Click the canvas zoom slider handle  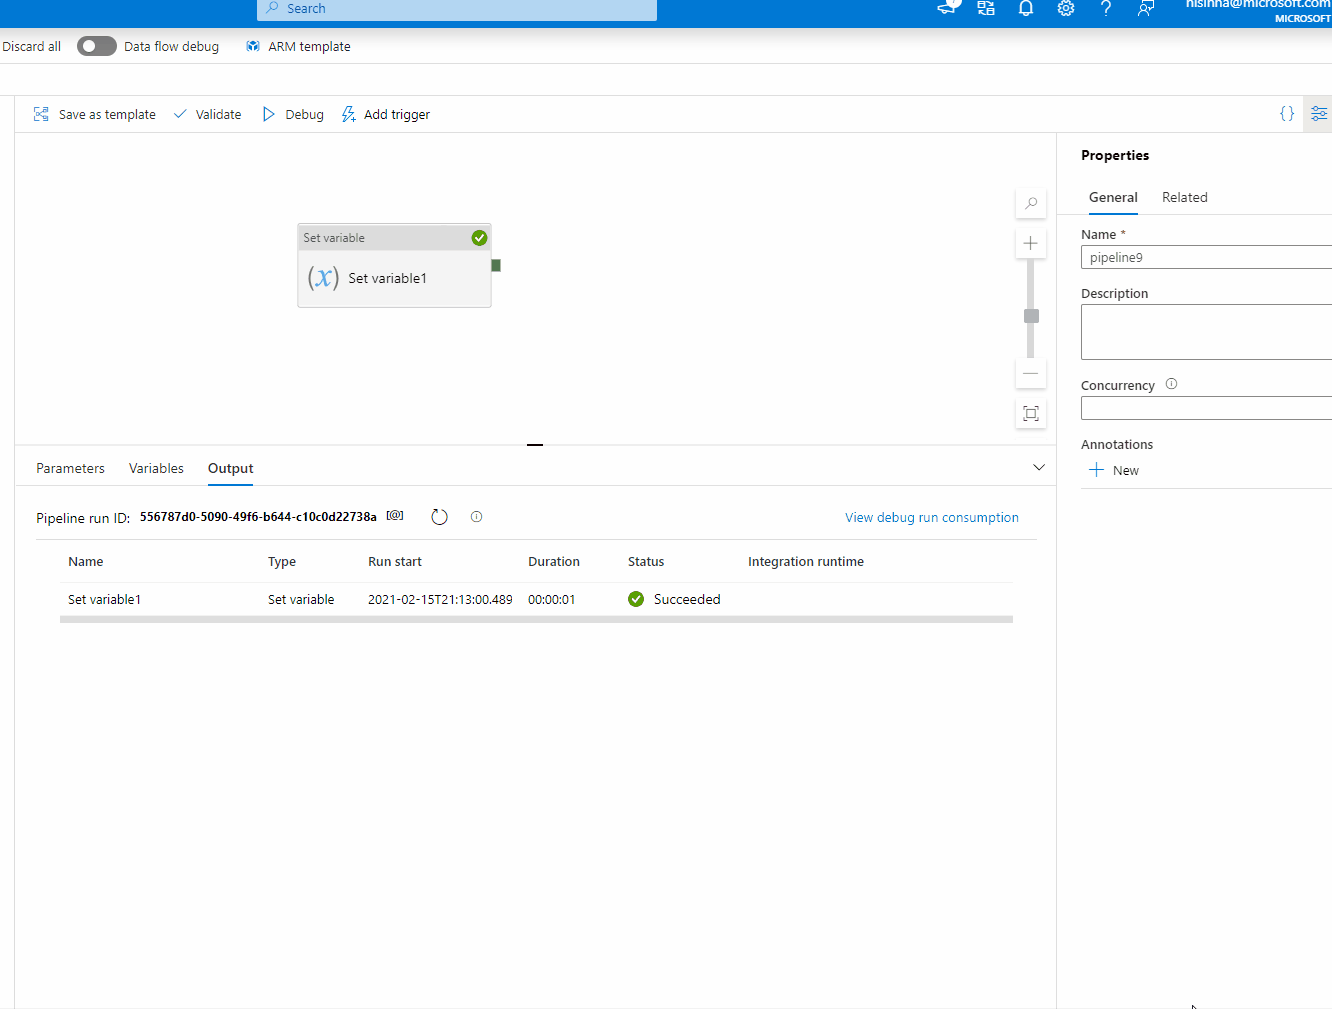1031,316
